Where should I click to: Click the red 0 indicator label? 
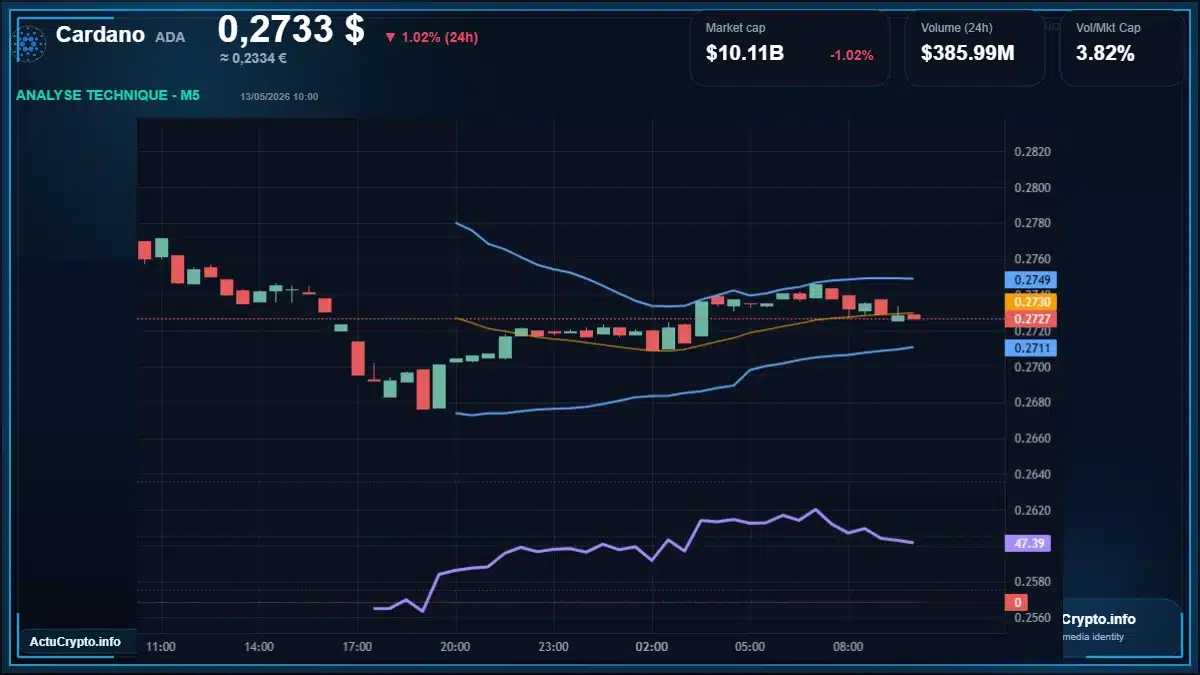1017,602
